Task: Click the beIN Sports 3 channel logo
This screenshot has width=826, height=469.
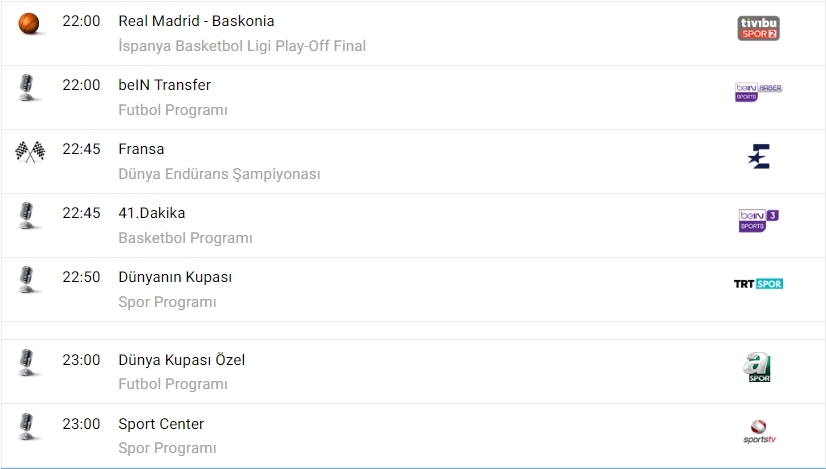Action: (x=758, y=220)
